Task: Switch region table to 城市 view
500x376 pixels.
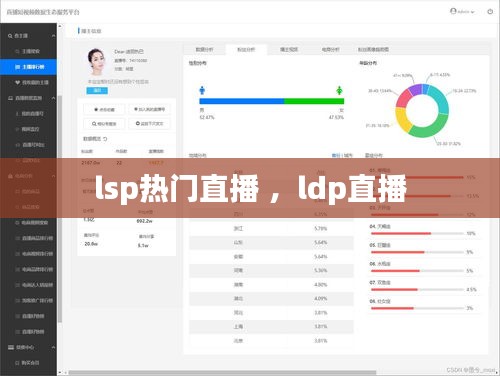Action: pyautogui.click(x=348, y=155)
